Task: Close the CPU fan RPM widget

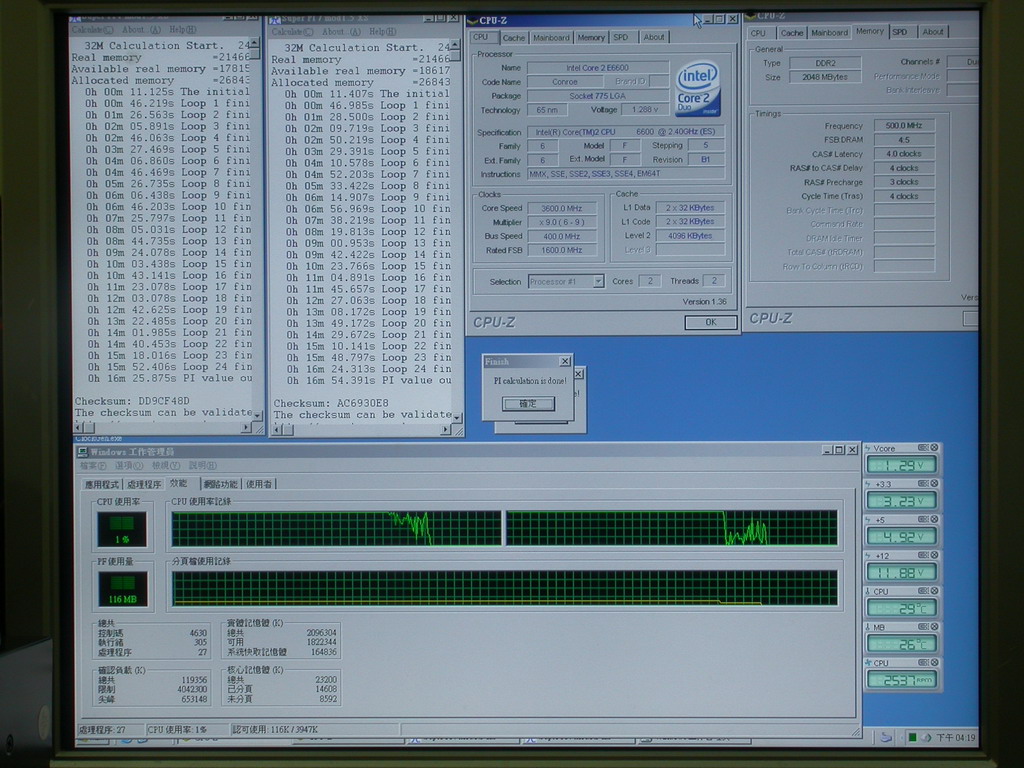Action: [x=935, y=663]
